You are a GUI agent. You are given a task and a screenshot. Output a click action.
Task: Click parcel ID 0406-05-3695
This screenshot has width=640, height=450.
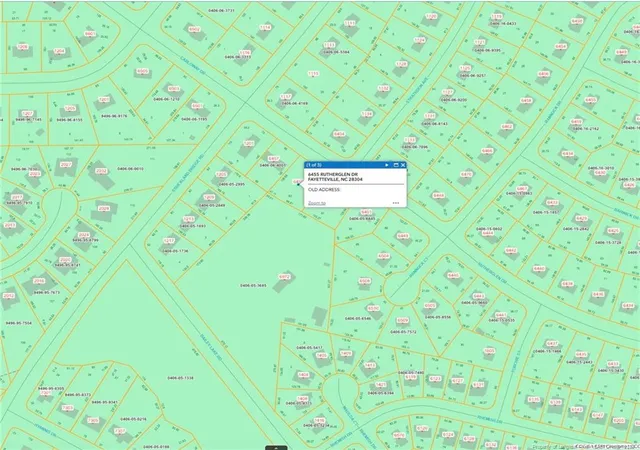253,285
